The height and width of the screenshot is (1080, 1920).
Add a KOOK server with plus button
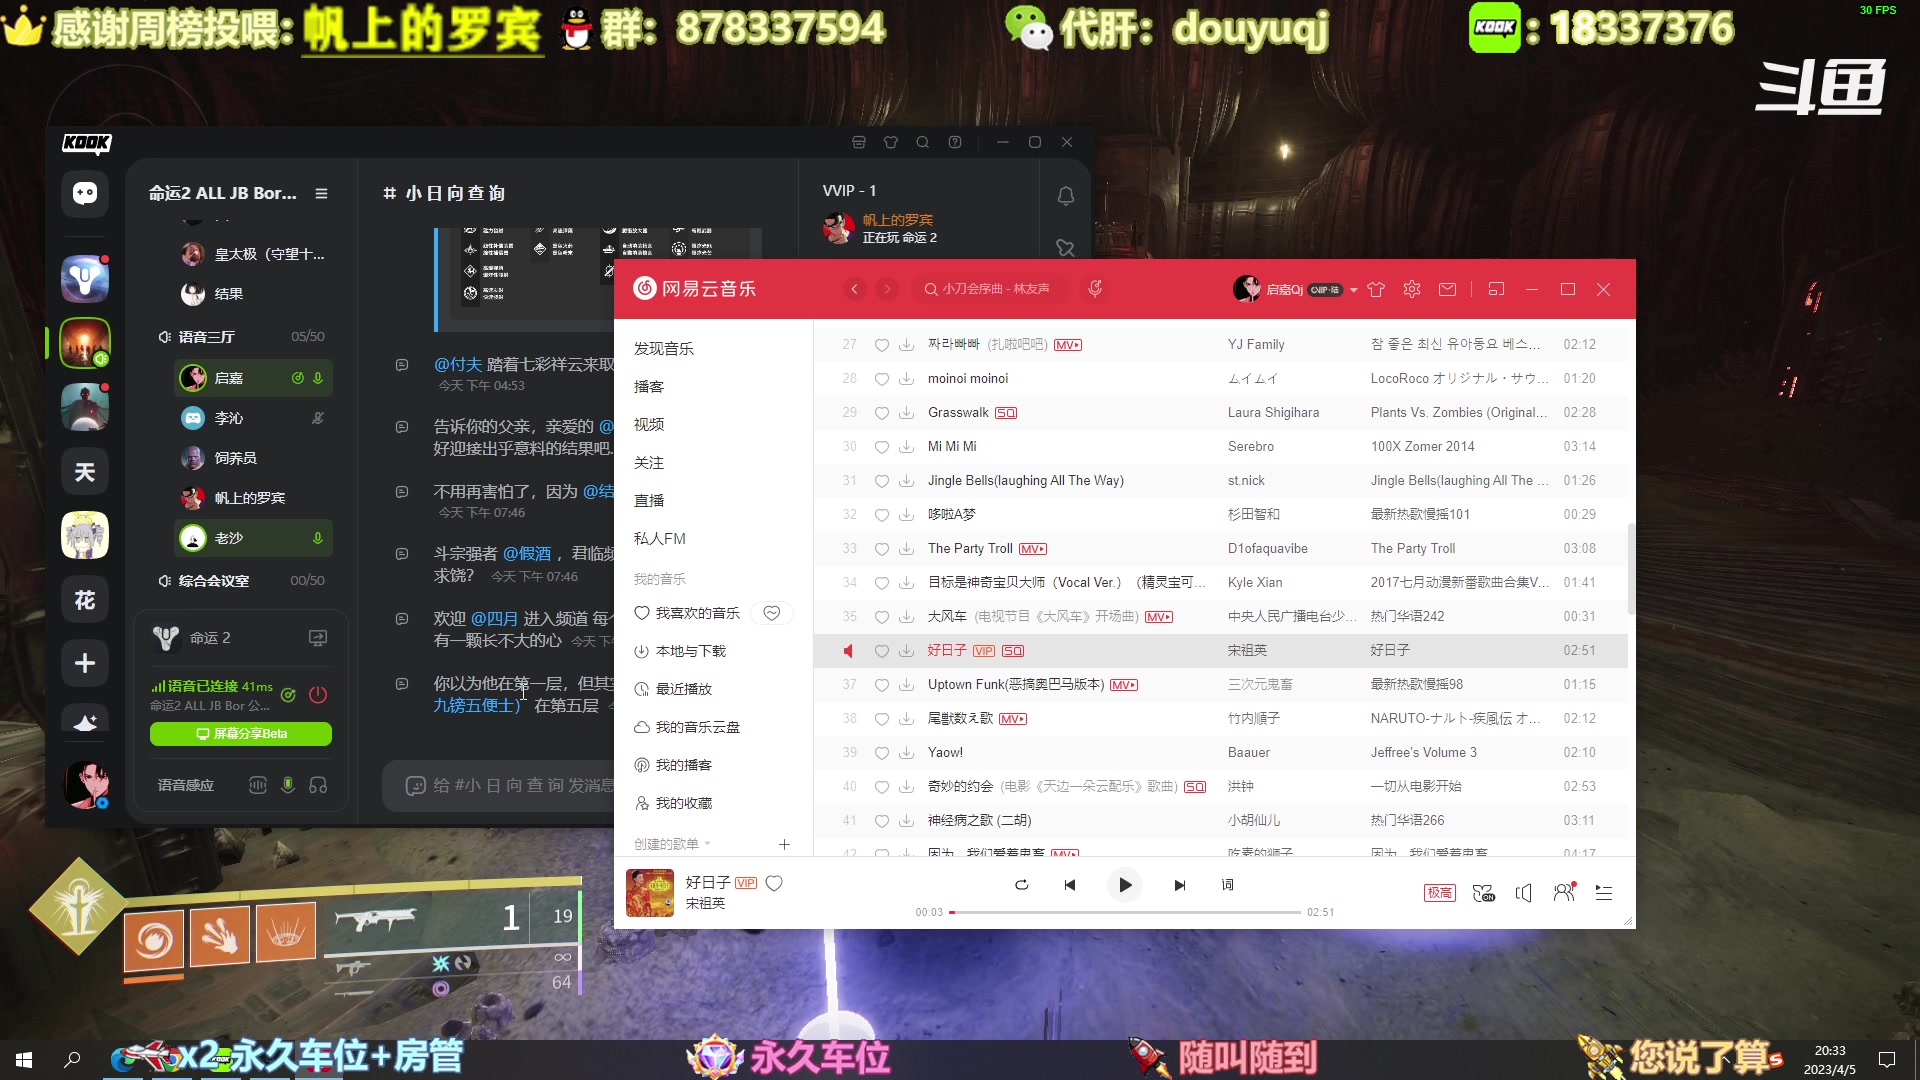click(x=85, y=663)
